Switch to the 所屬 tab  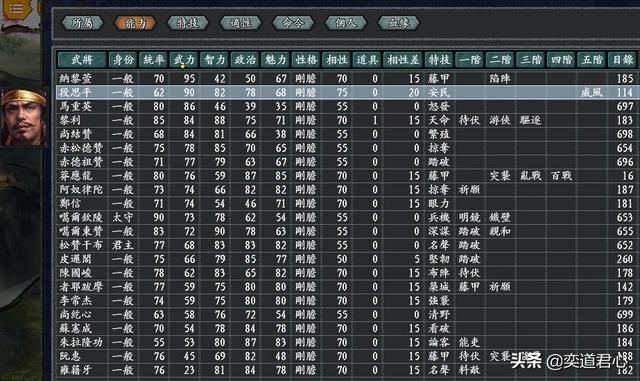click(x=82, y=23)
